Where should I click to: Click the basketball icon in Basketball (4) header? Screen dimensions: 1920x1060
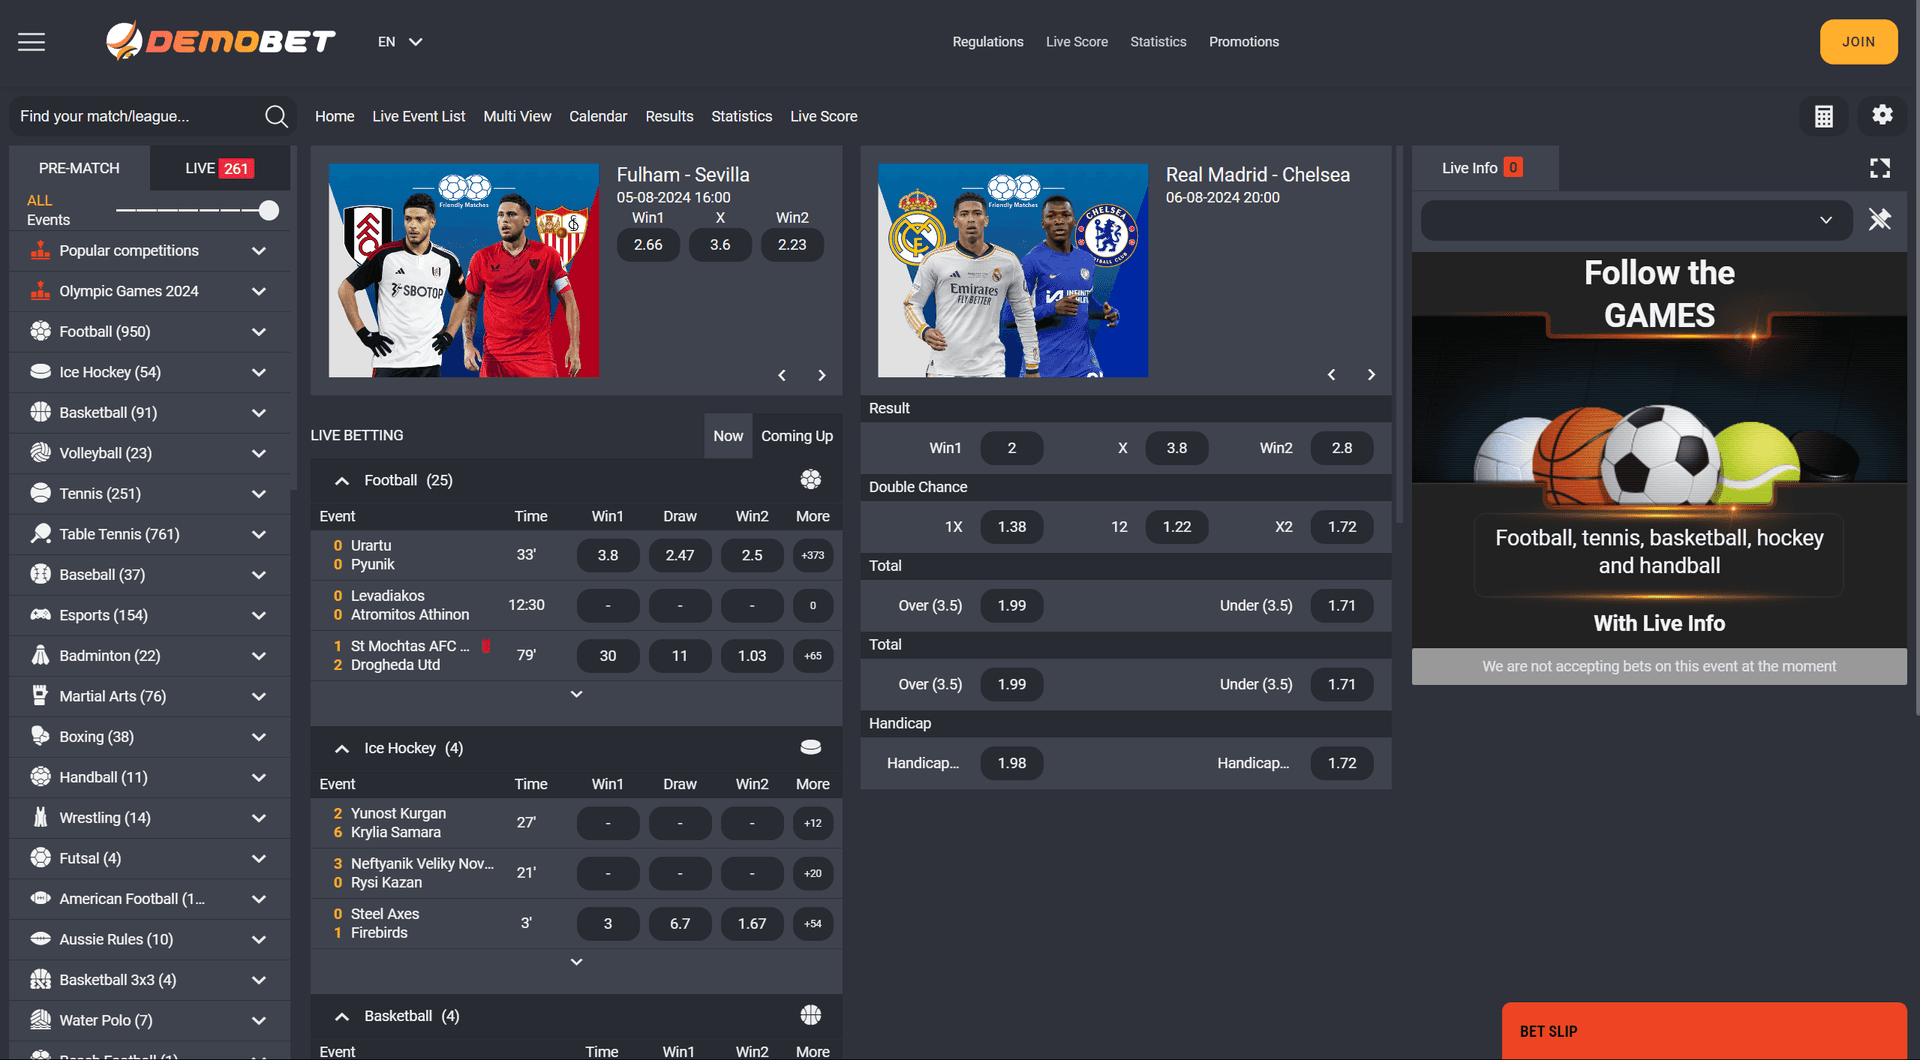[x=811, y=1015]
